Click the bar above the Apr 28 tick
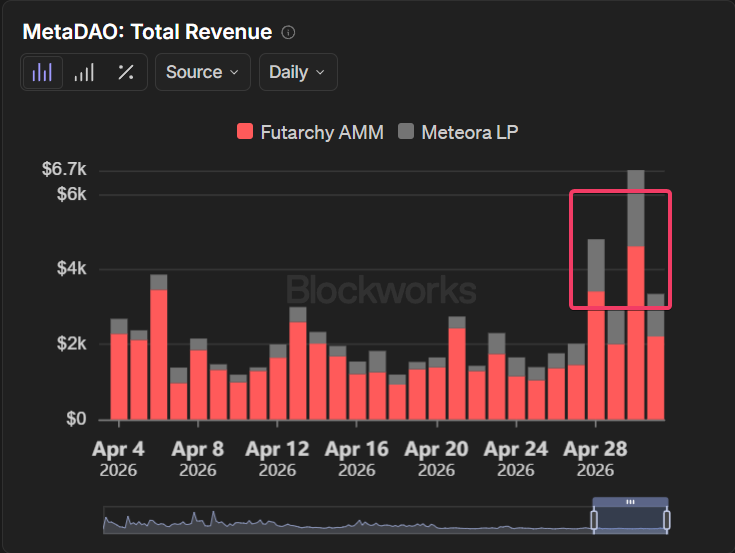 pyautogui.click(x=596, y=329)
